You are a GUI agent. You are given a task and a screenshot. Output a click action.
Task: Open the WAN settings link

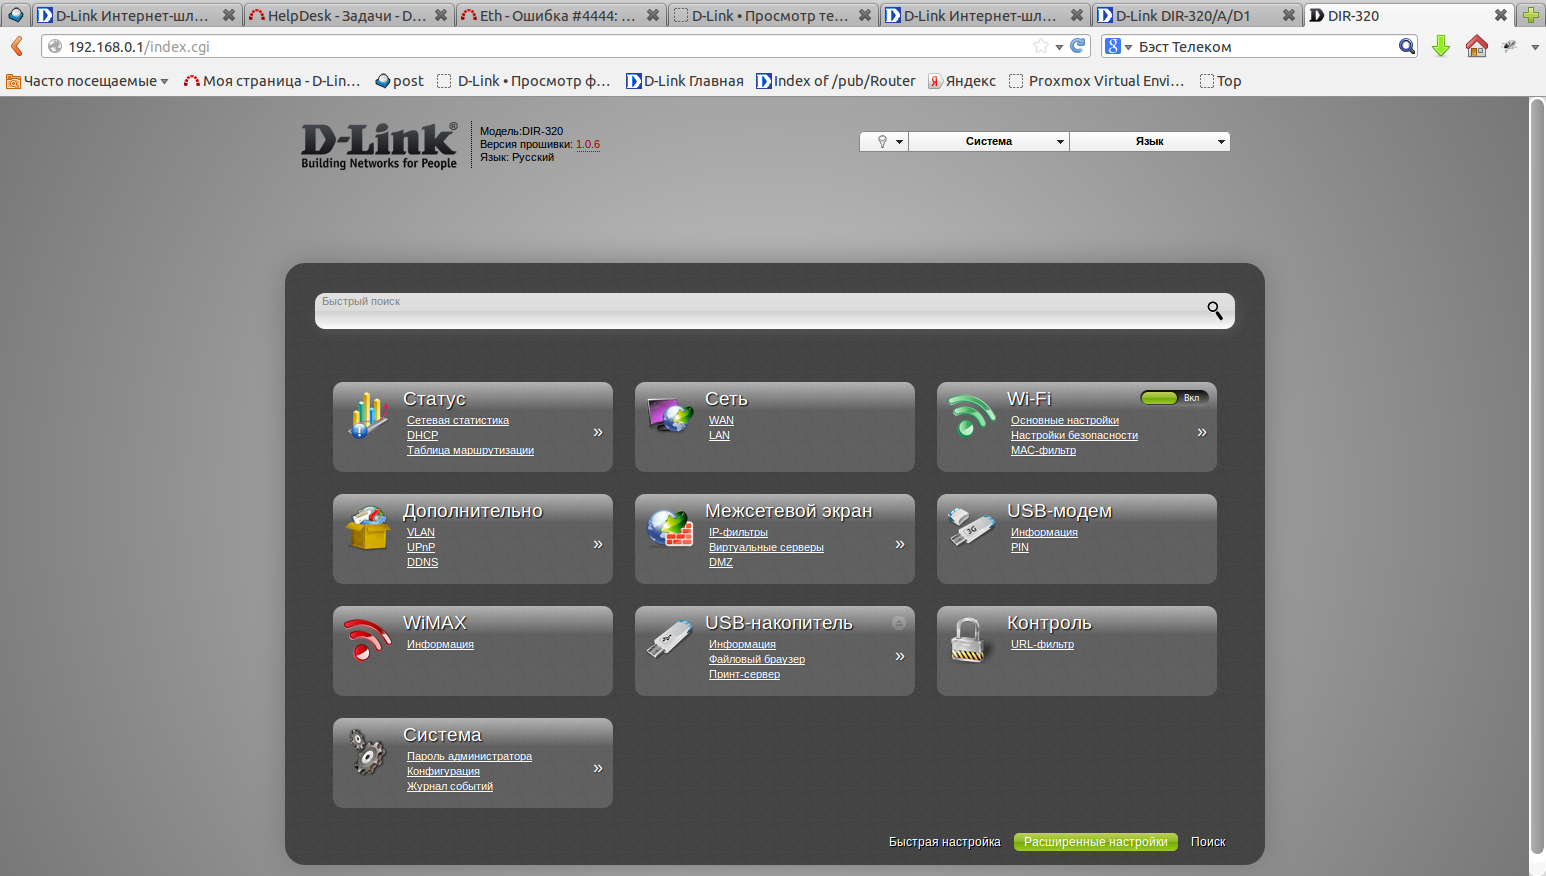pos(721,420)
